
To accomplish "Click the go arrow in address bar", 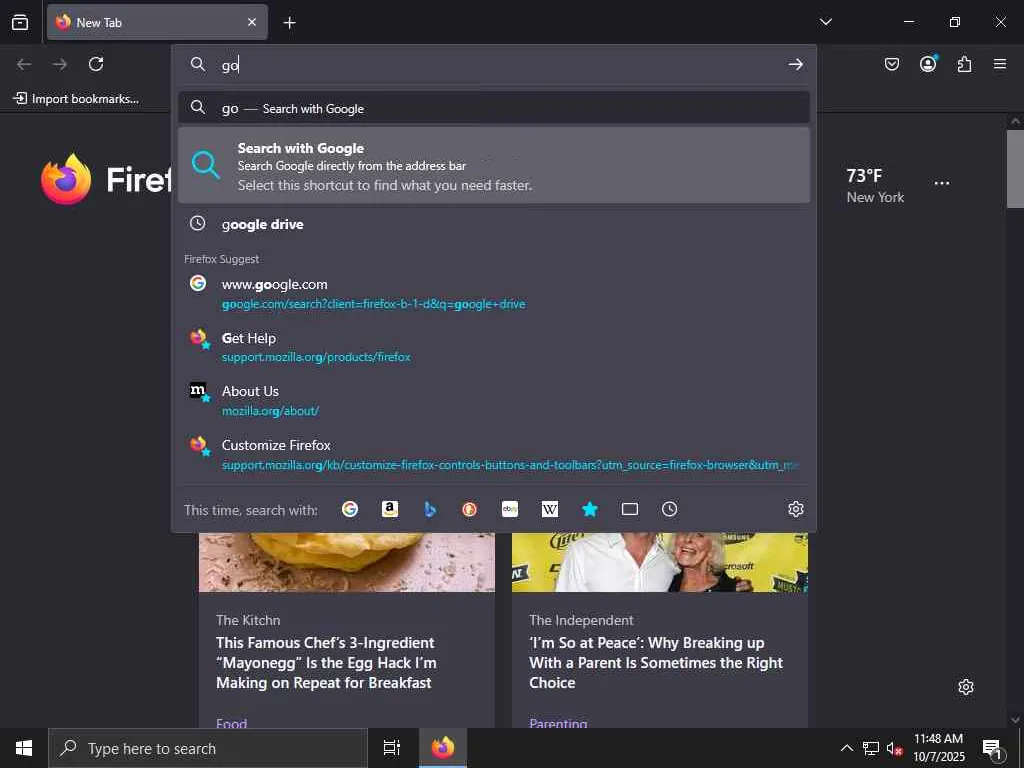I will [795, 64].
